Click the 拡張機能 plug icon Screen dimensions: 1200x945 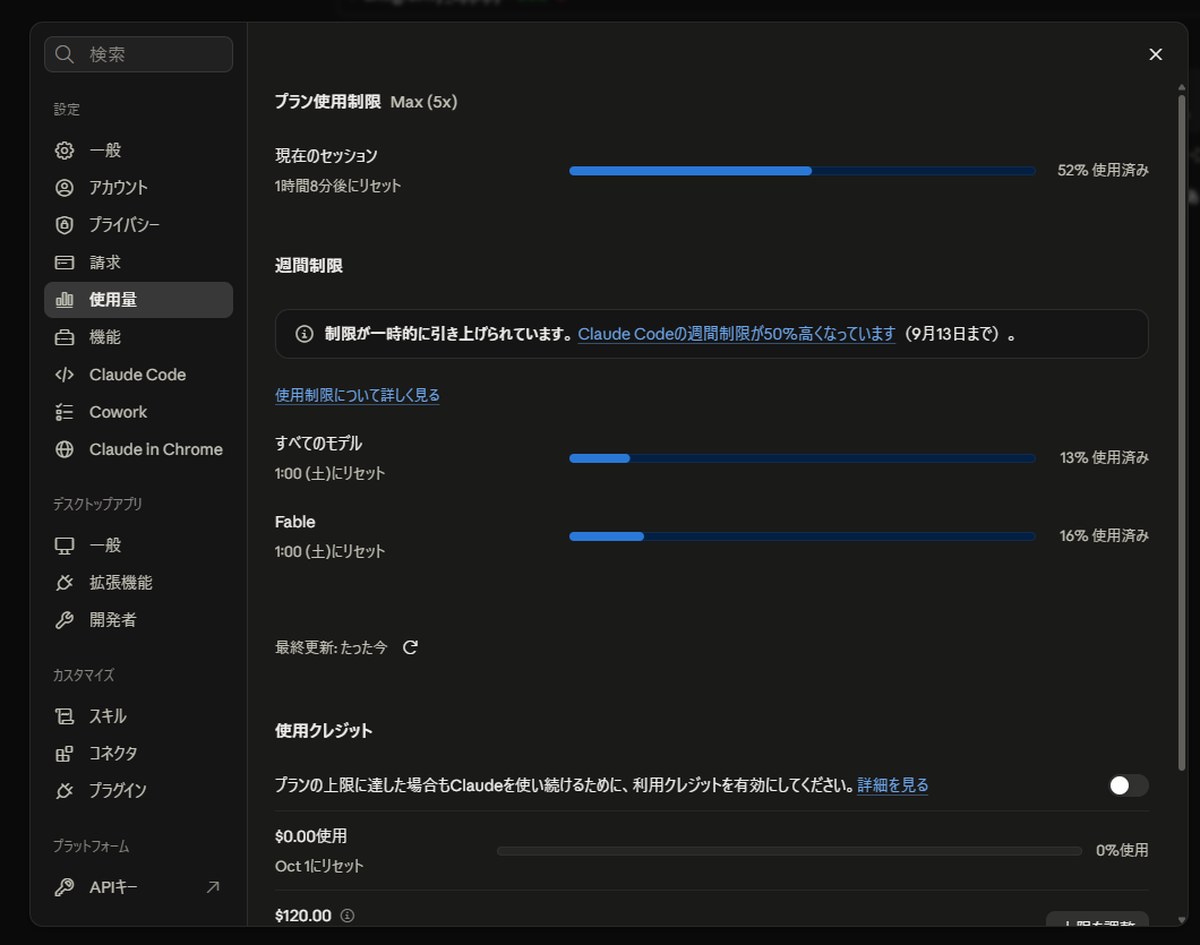pyautogui.click(x=65, y=583)
